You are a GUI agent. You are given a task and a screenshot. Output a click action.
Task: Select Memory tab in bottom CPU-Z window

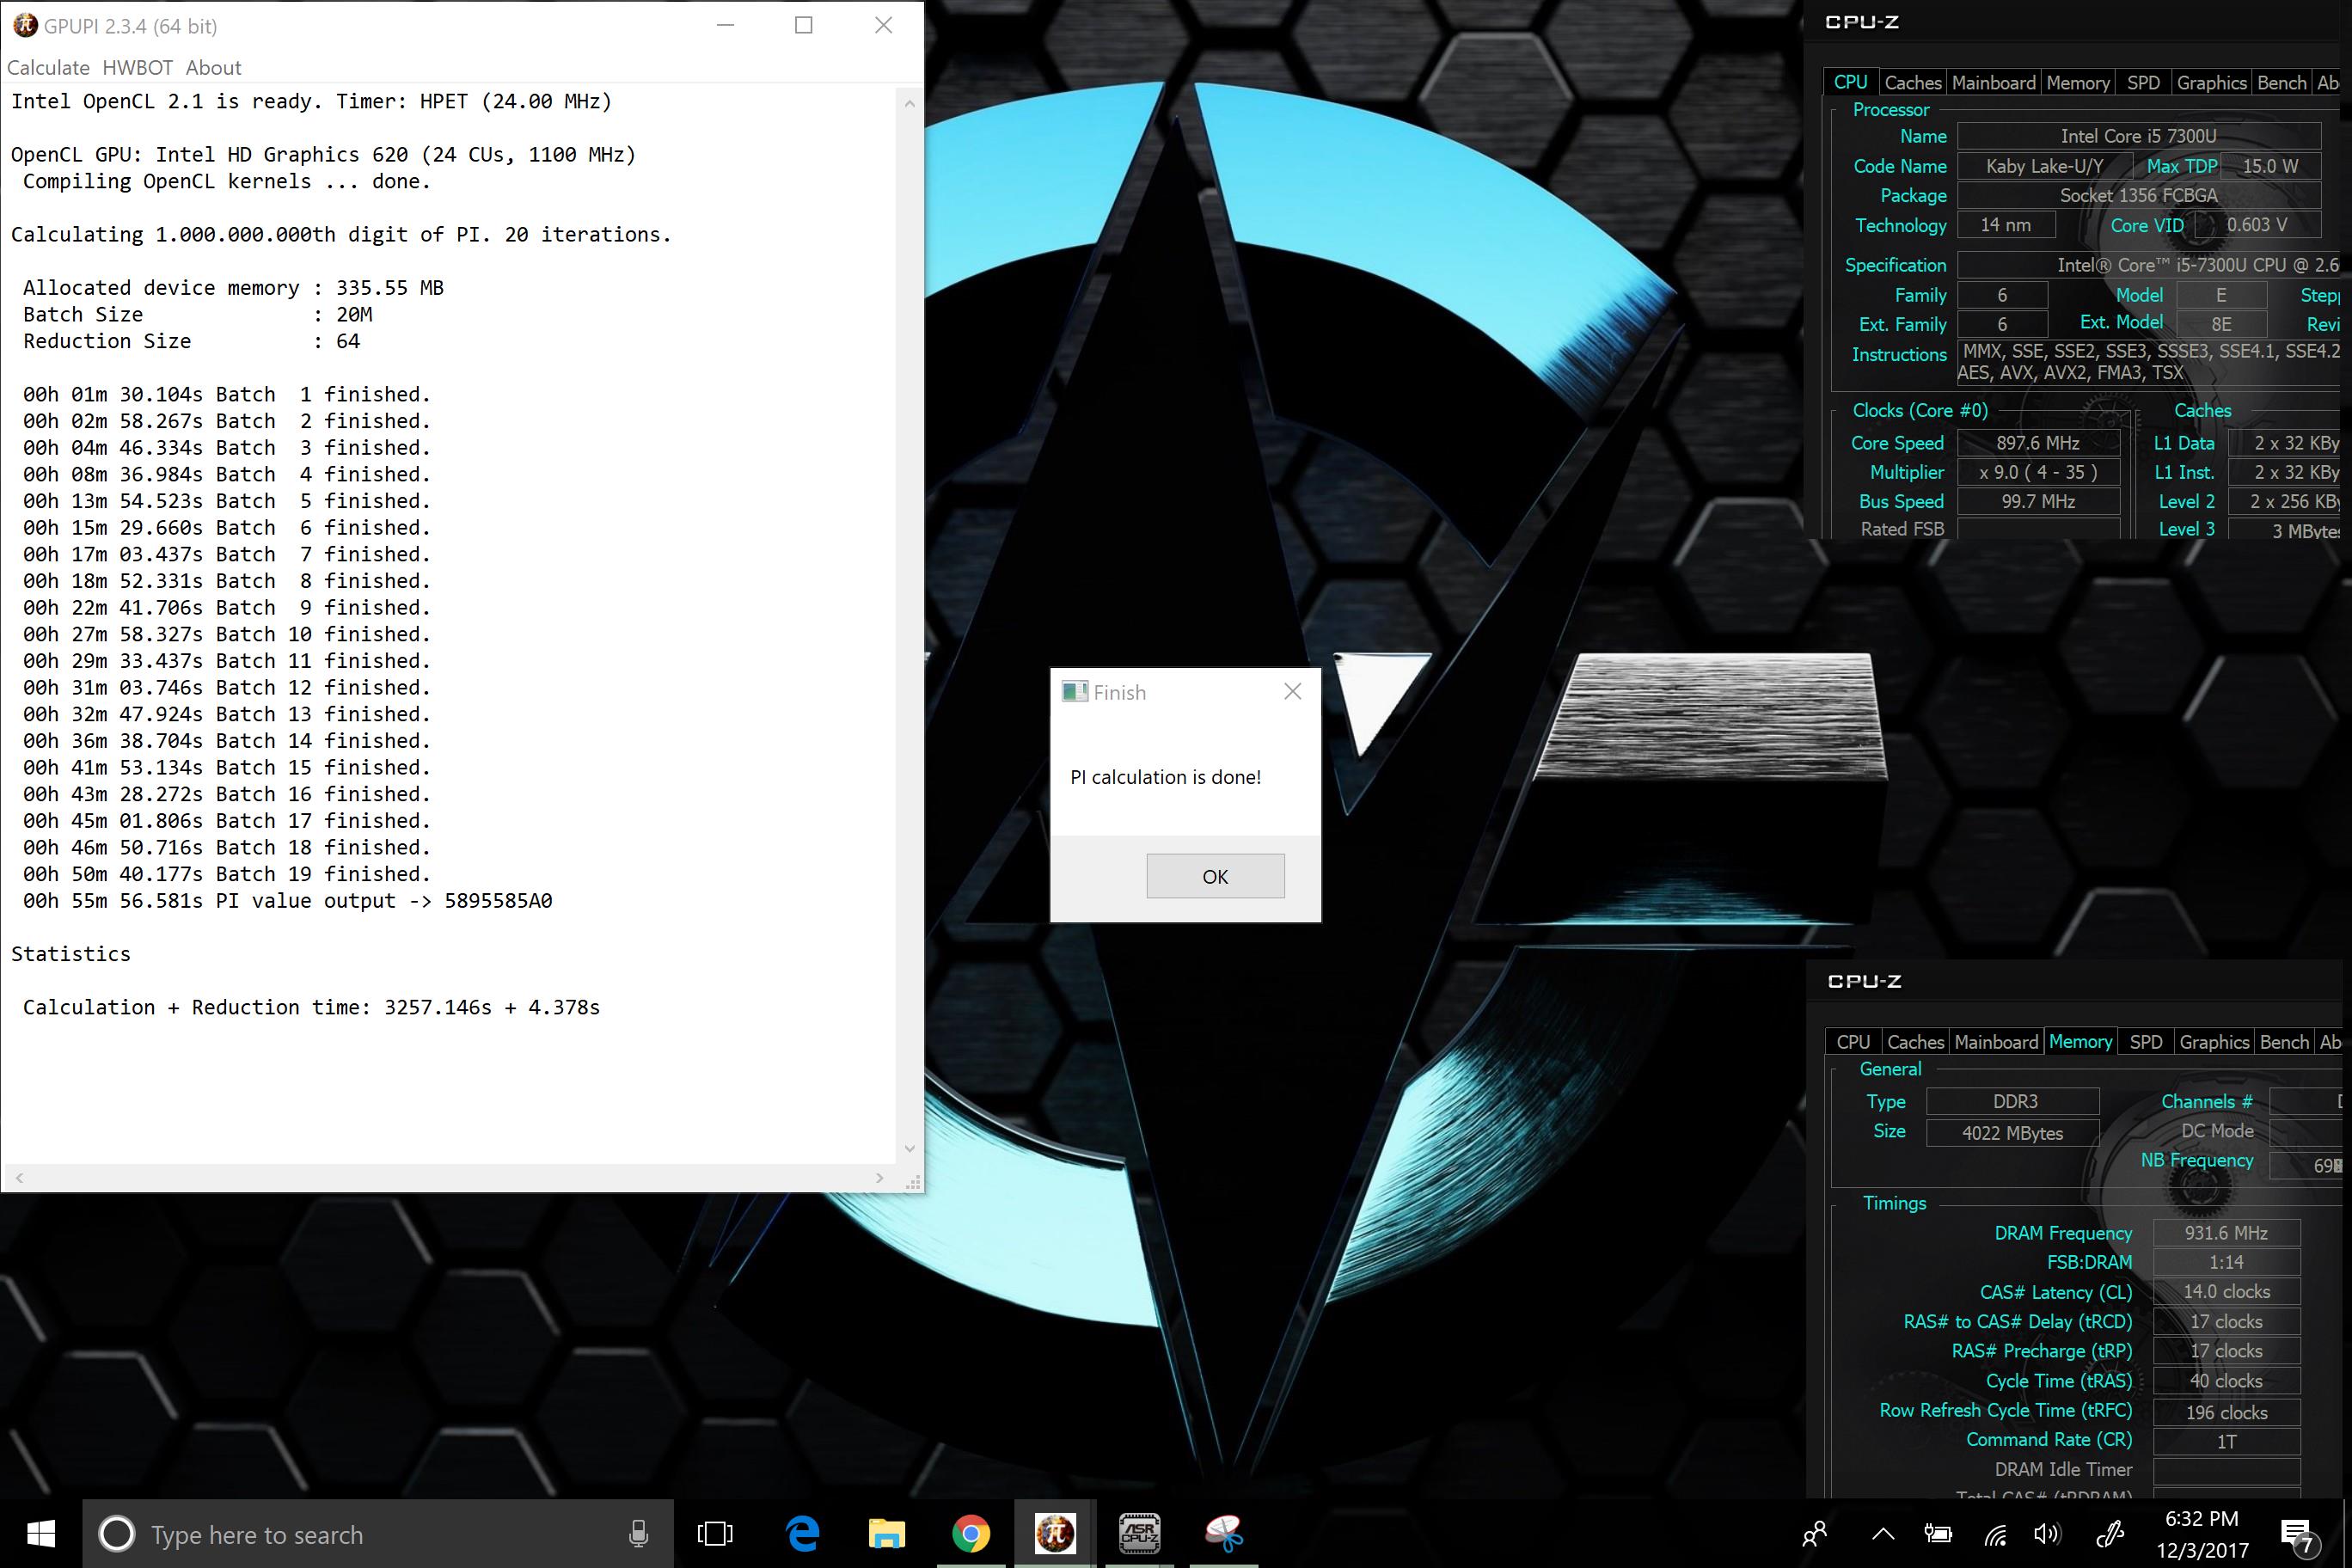[2080, 1041]
